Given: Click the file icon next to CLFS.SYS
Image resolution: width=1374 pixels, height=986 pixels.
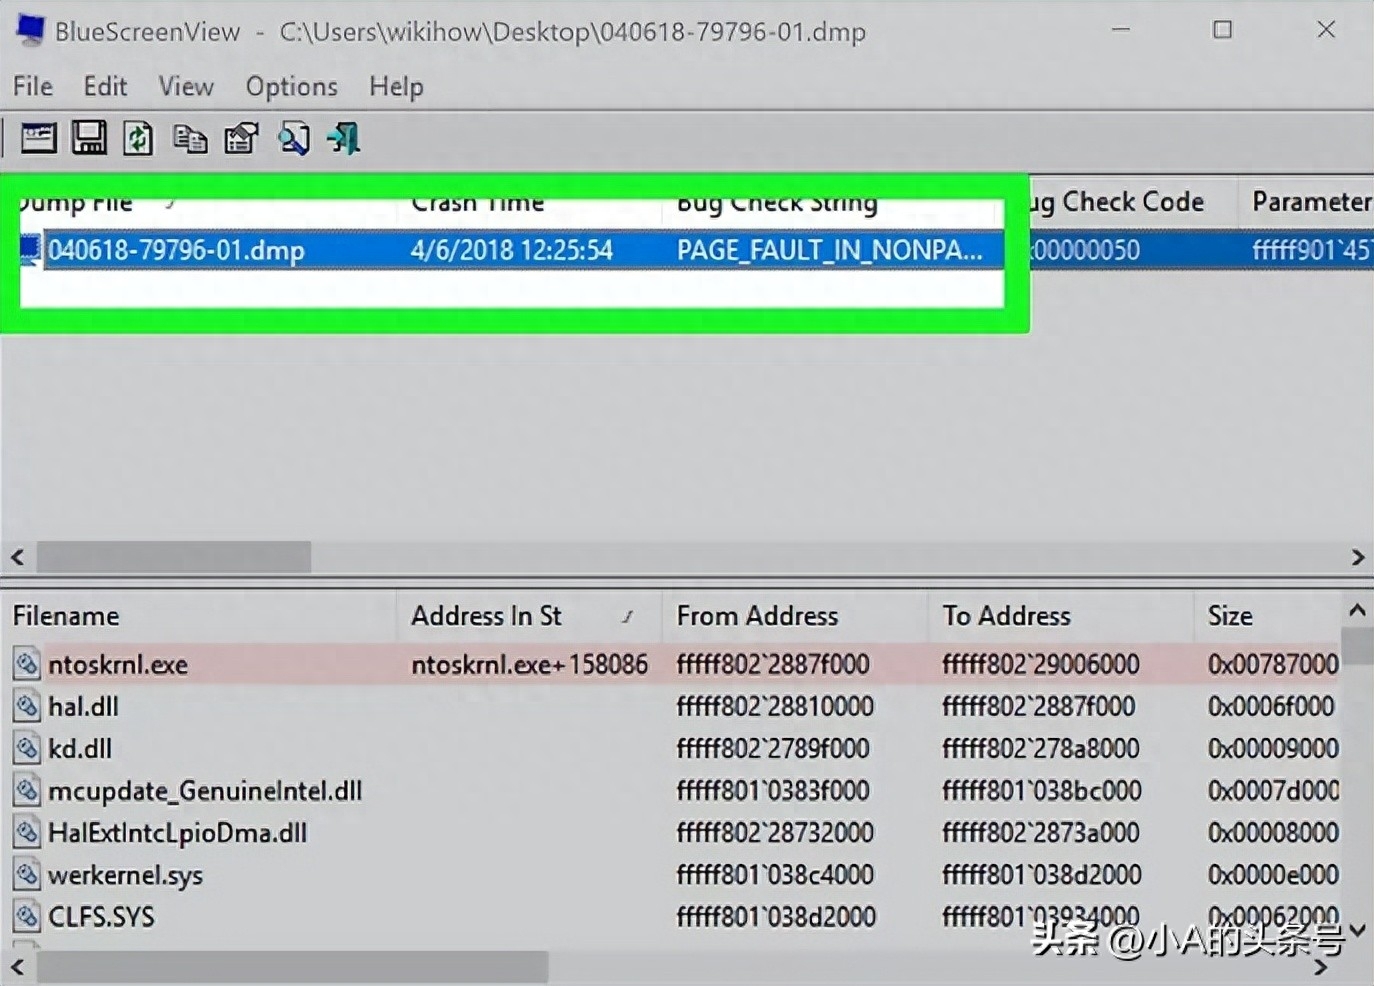Looking at the screenshot, I should coord(27,917).
